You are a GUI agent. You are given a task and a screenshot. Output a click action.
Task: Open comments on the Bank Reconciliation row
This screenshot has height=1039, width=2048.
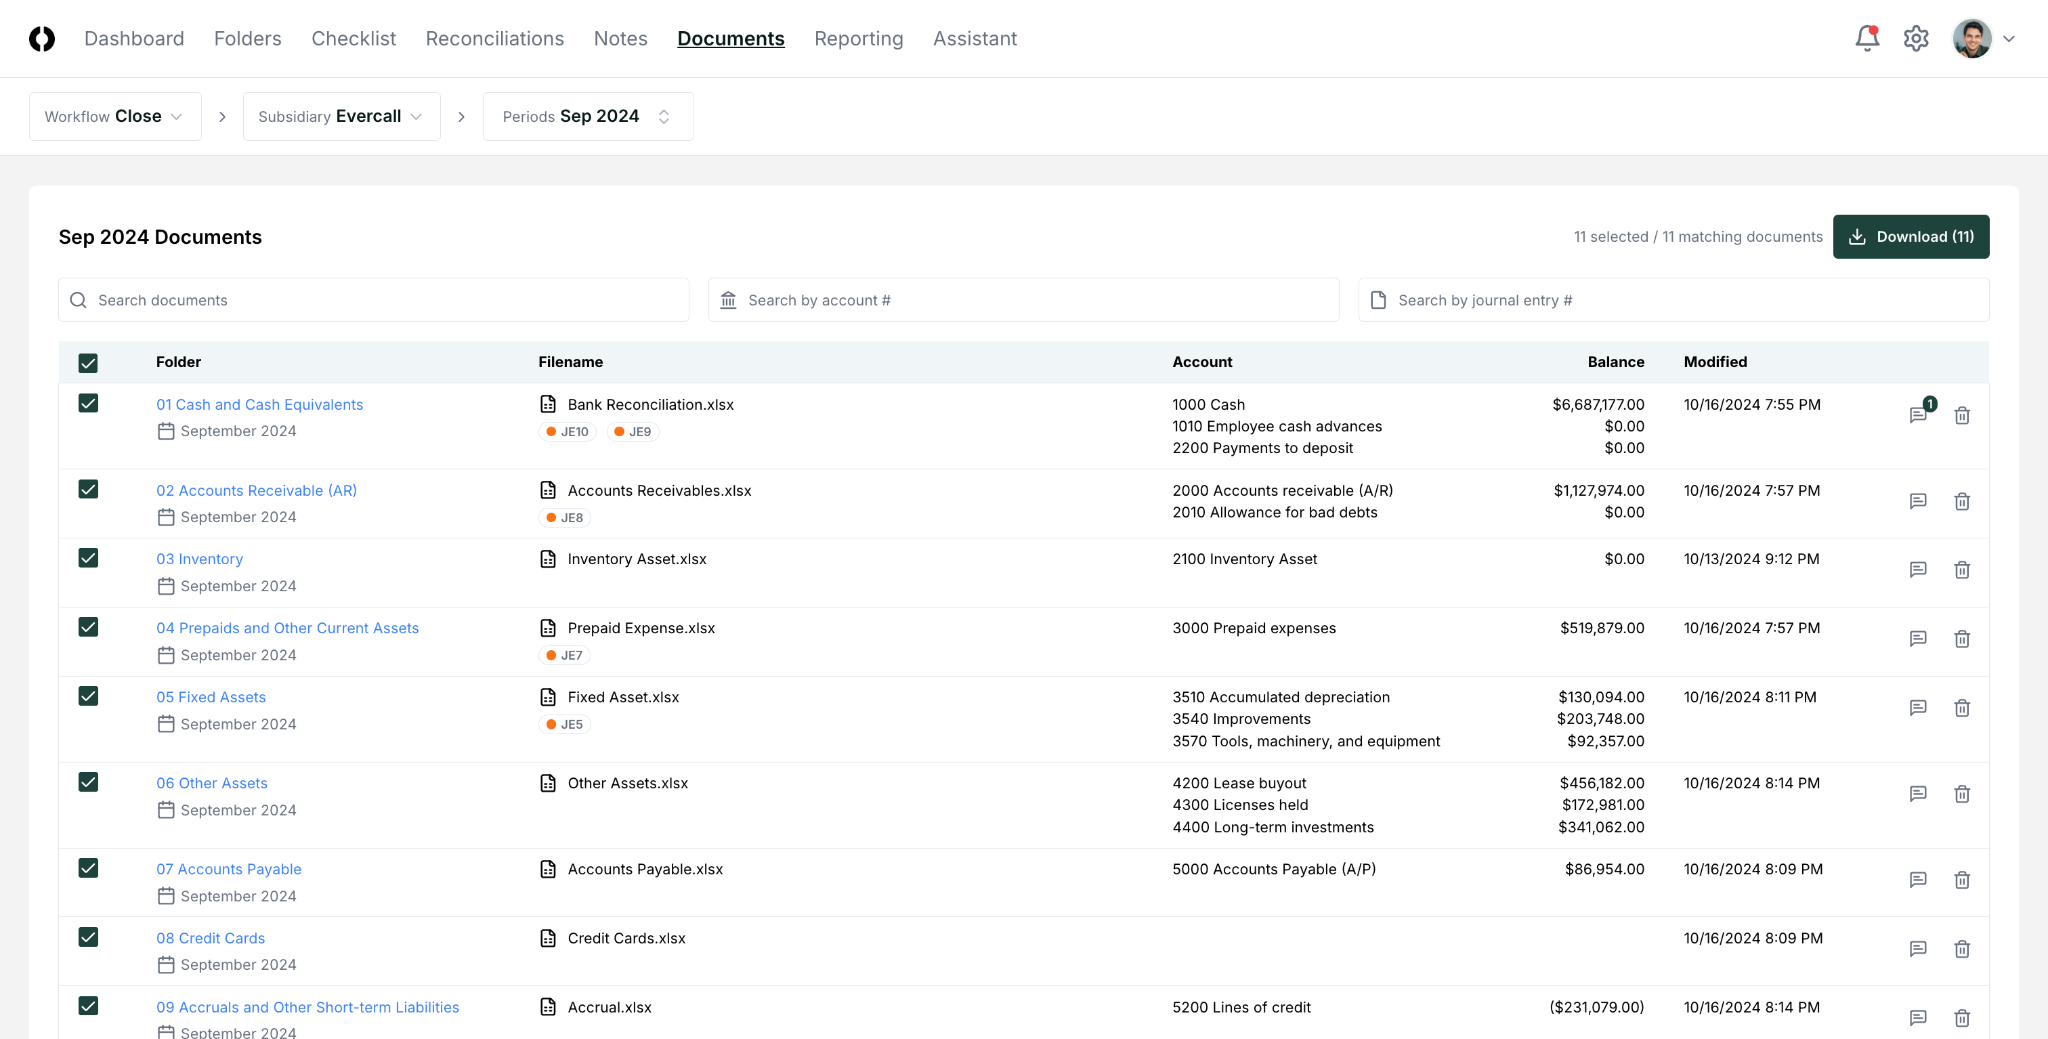click(x=1918, y=414)
